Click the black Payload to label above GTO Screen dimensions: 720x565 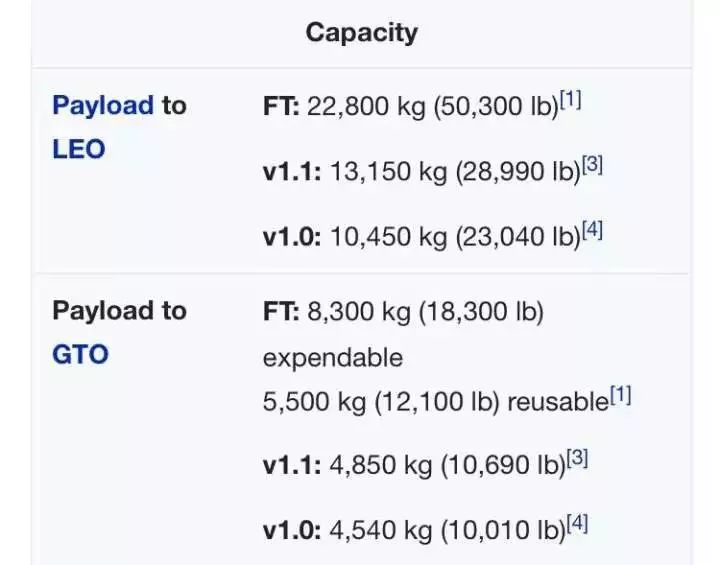click(119, 311)
